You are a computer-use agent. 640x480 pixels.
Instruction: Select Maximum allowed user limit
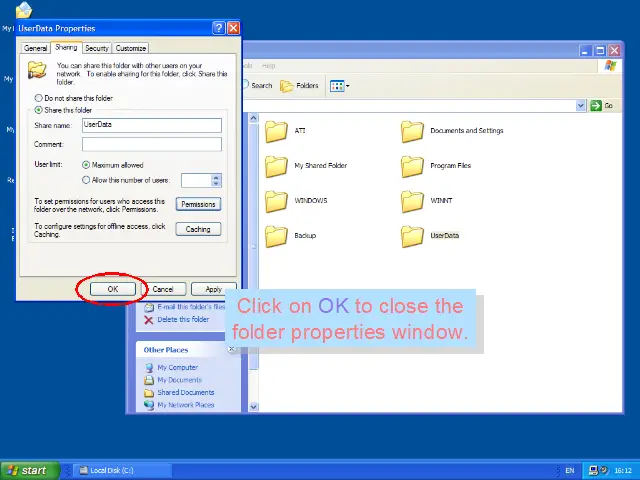(x=86, y=165)
